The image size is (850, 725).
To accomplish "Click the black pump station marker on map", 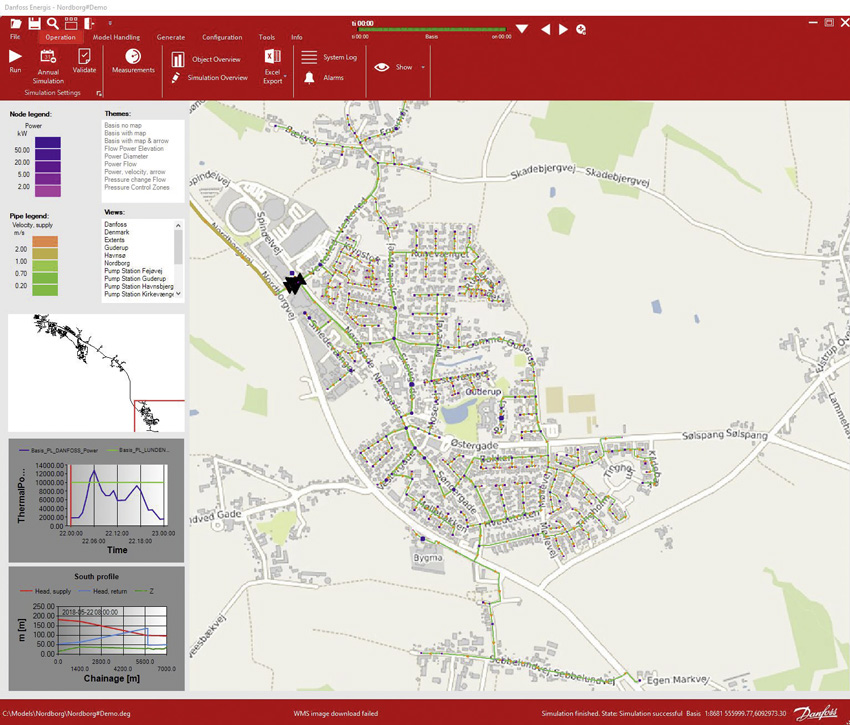I will pos(294,284).
